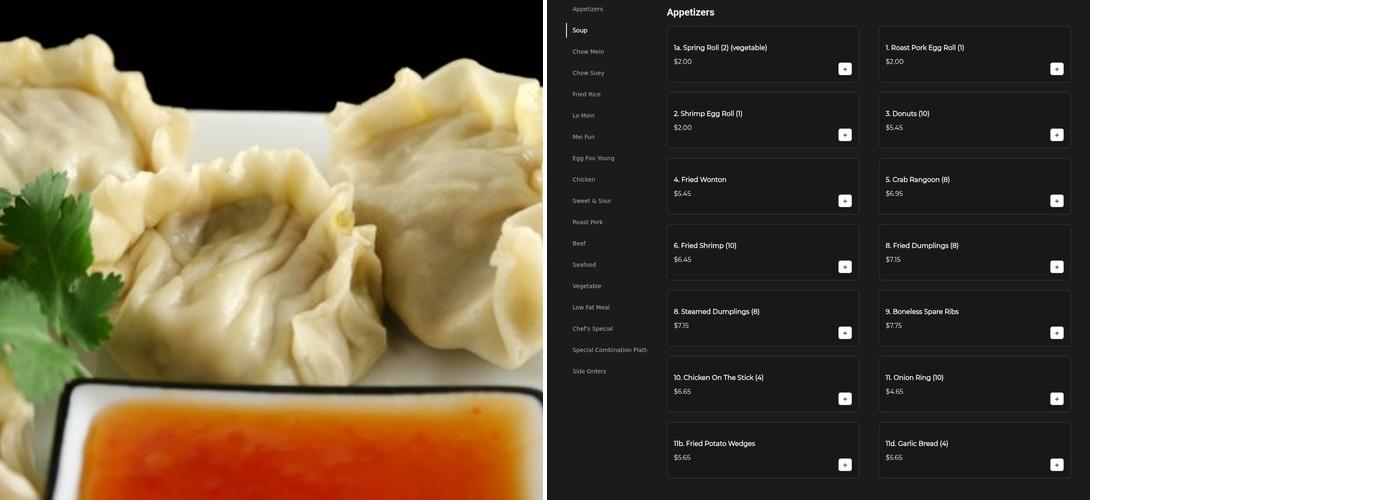Add Crab Rangoon (8) with plus icon
Screen dimensions: 1400x500
coord(1056,201)
